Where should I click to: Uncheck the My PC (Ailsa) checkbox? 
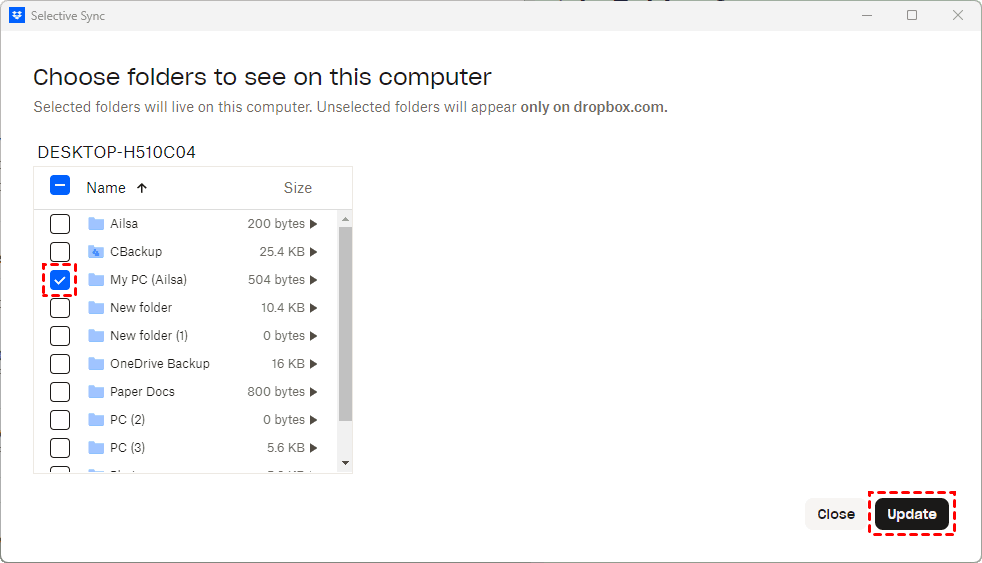point(60,280)
